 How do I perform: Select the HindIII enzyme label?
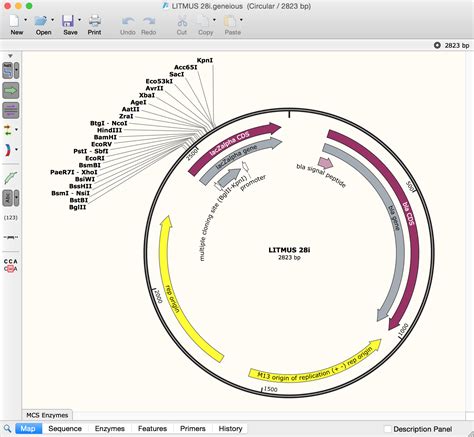[109, 130]
